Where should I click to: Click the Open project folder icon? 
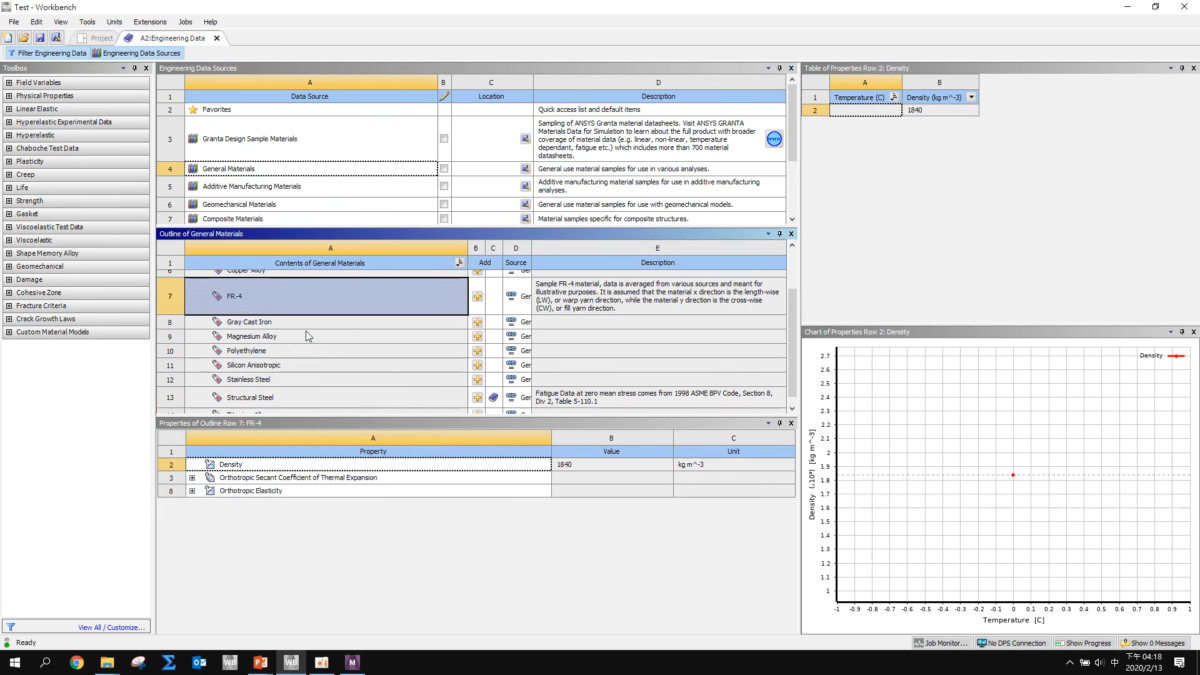23,38
